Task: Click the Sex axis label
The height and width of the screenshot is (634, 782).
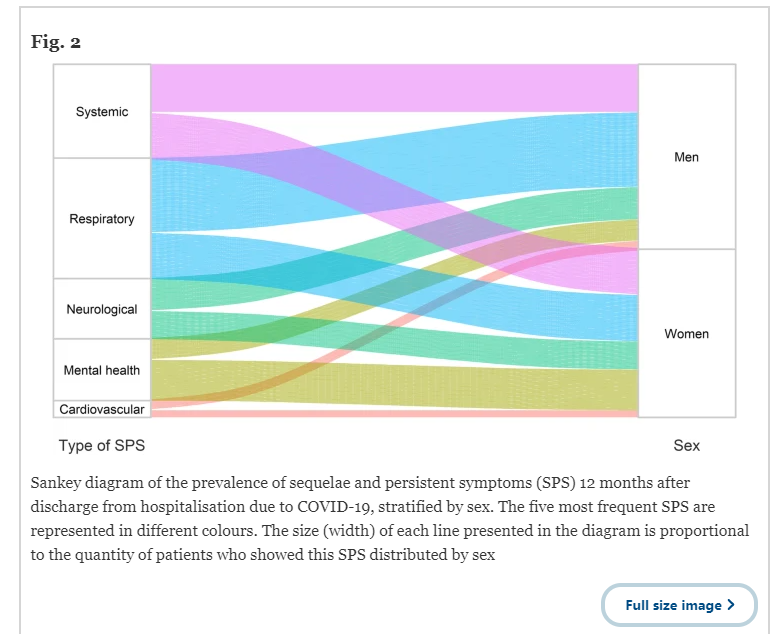Action: (686, 445)
